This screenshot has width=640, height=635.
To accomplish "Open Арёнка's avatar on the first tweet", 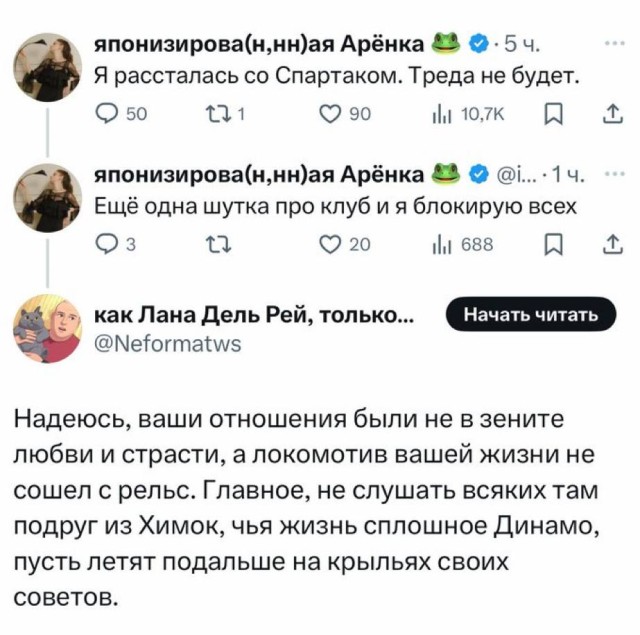I will tap(48, 67).
